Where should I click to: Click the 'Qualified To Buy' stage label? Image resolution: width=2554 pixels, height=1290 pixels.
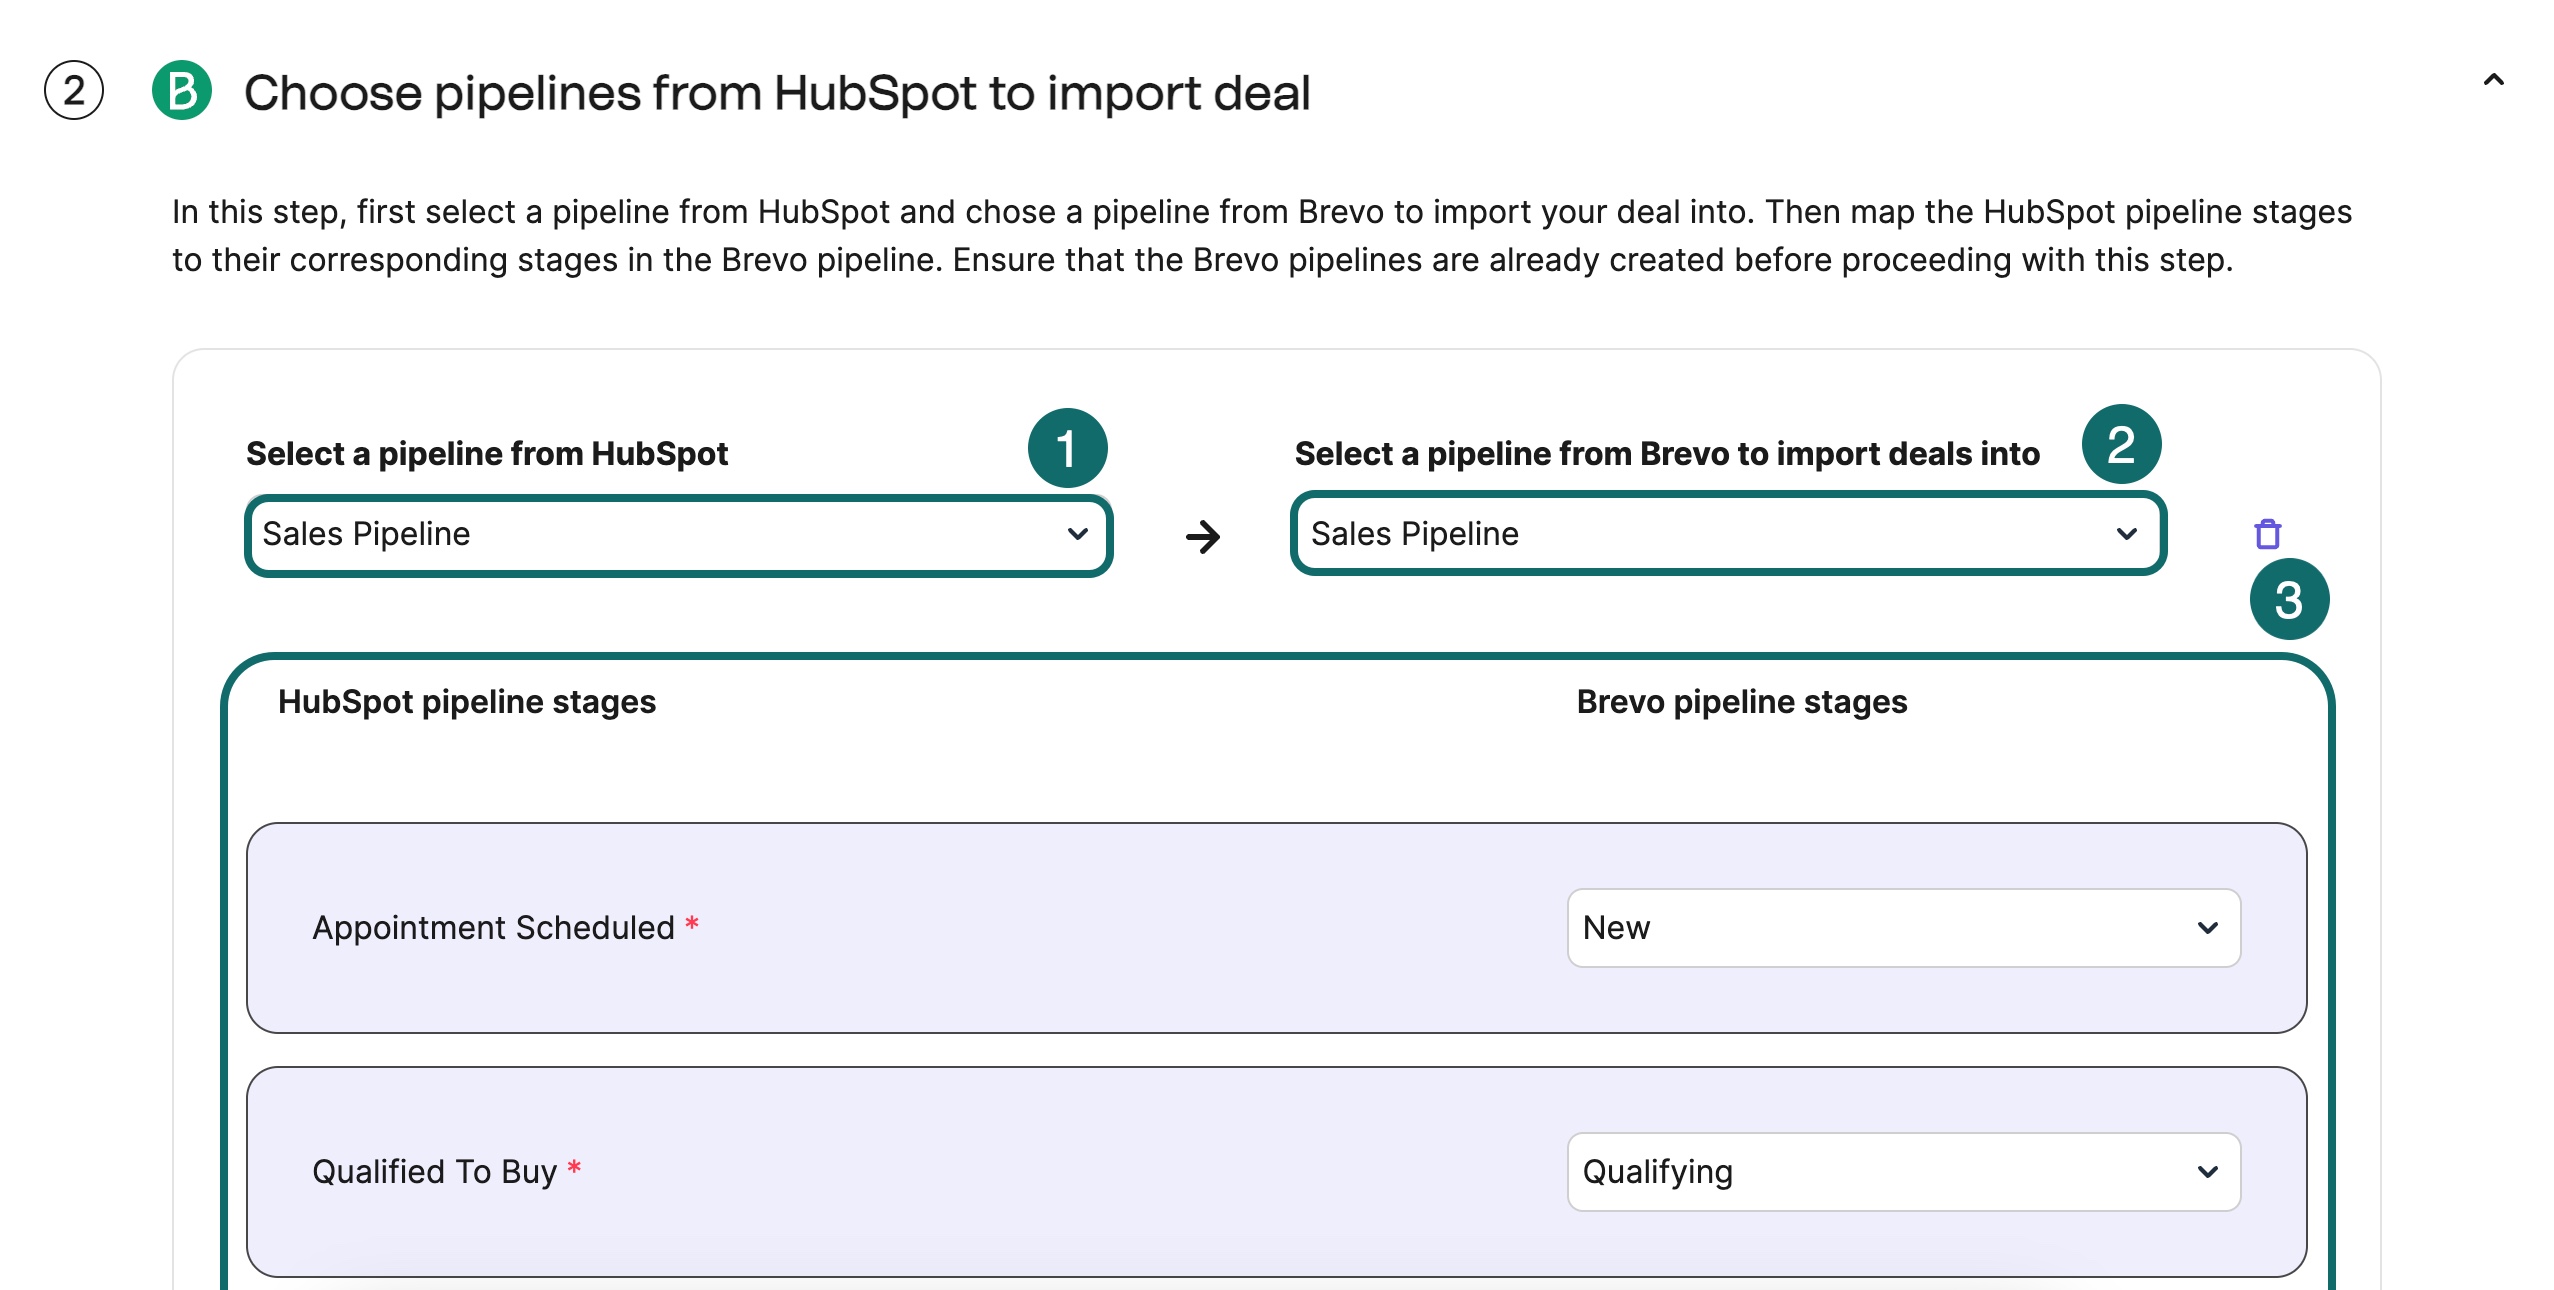[434, 1172]
